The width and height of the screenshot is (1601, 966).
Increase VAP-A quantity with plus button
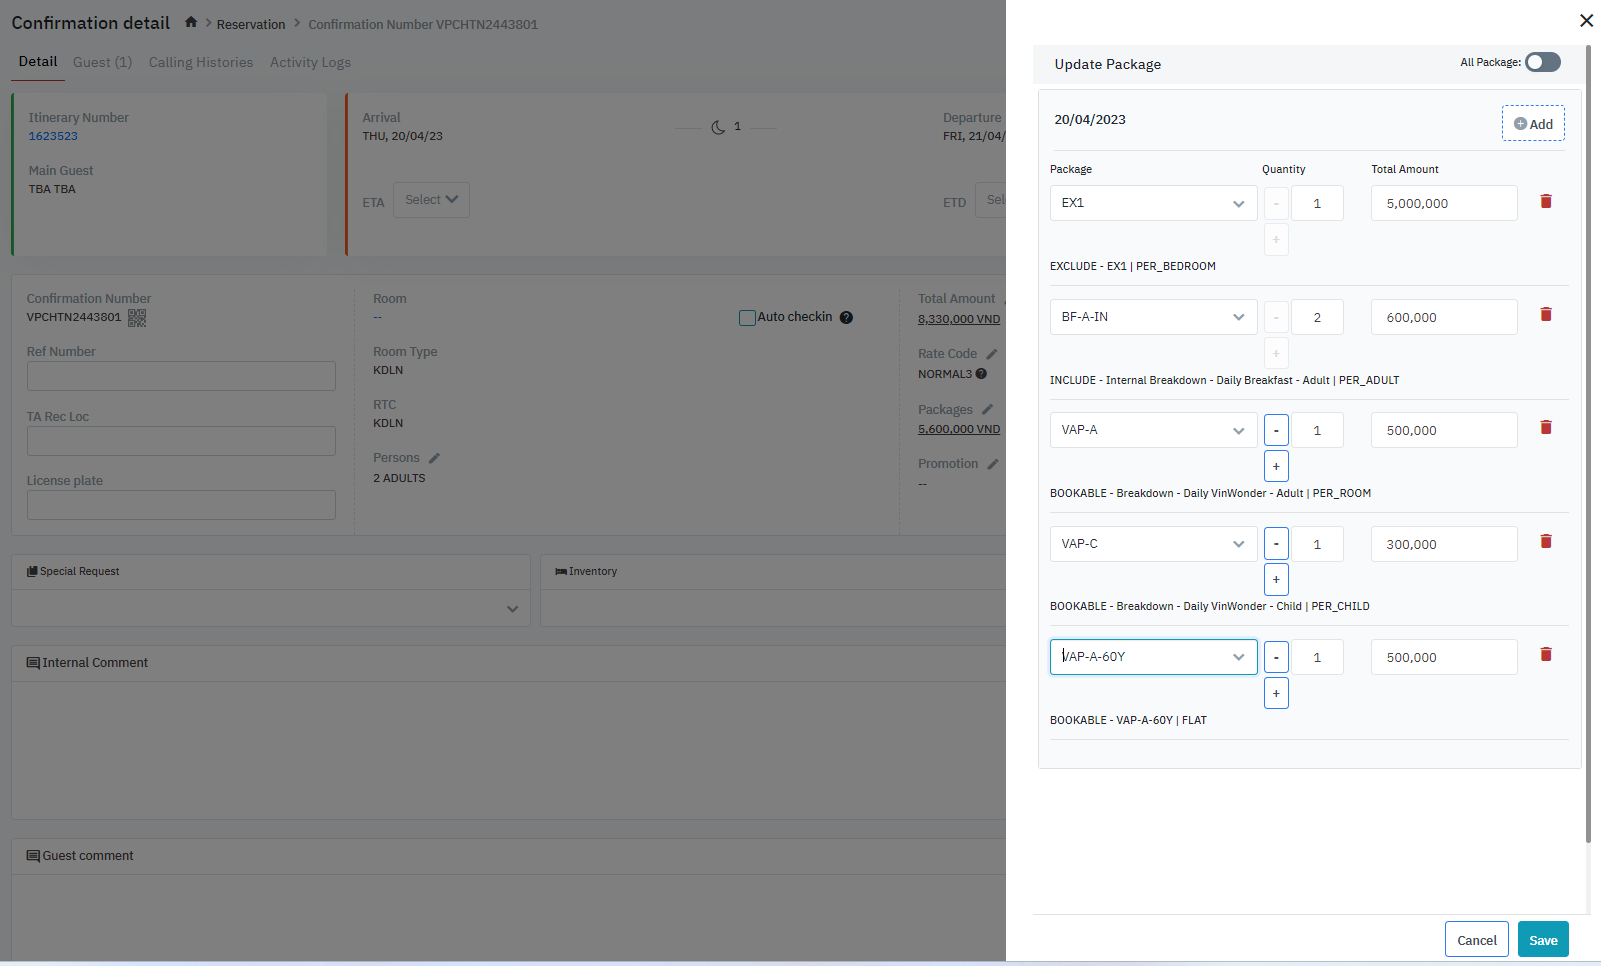click(x=1276, y=467)
